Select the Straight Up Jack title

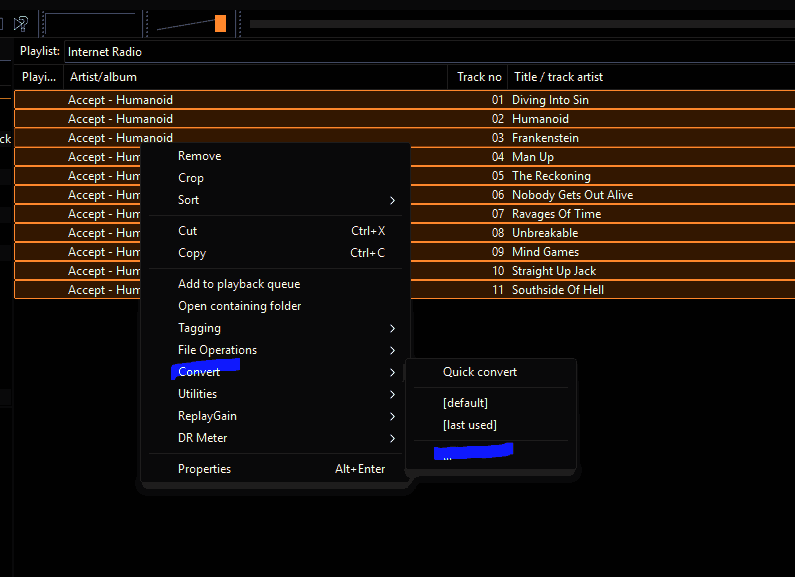554,271
